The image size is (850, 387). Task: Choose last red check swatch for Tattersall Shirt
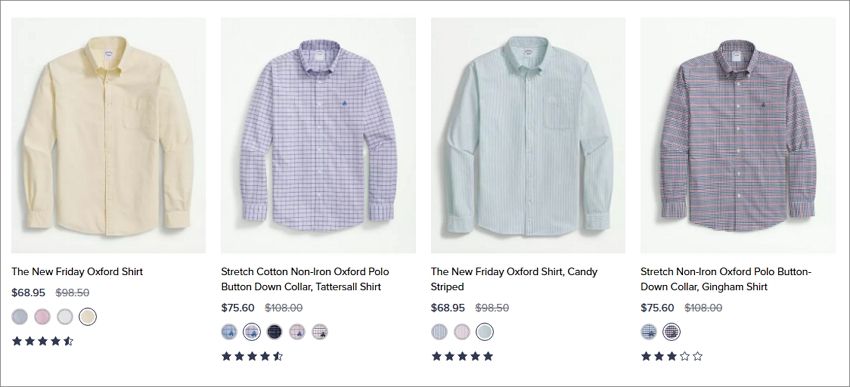coord(320,332)
